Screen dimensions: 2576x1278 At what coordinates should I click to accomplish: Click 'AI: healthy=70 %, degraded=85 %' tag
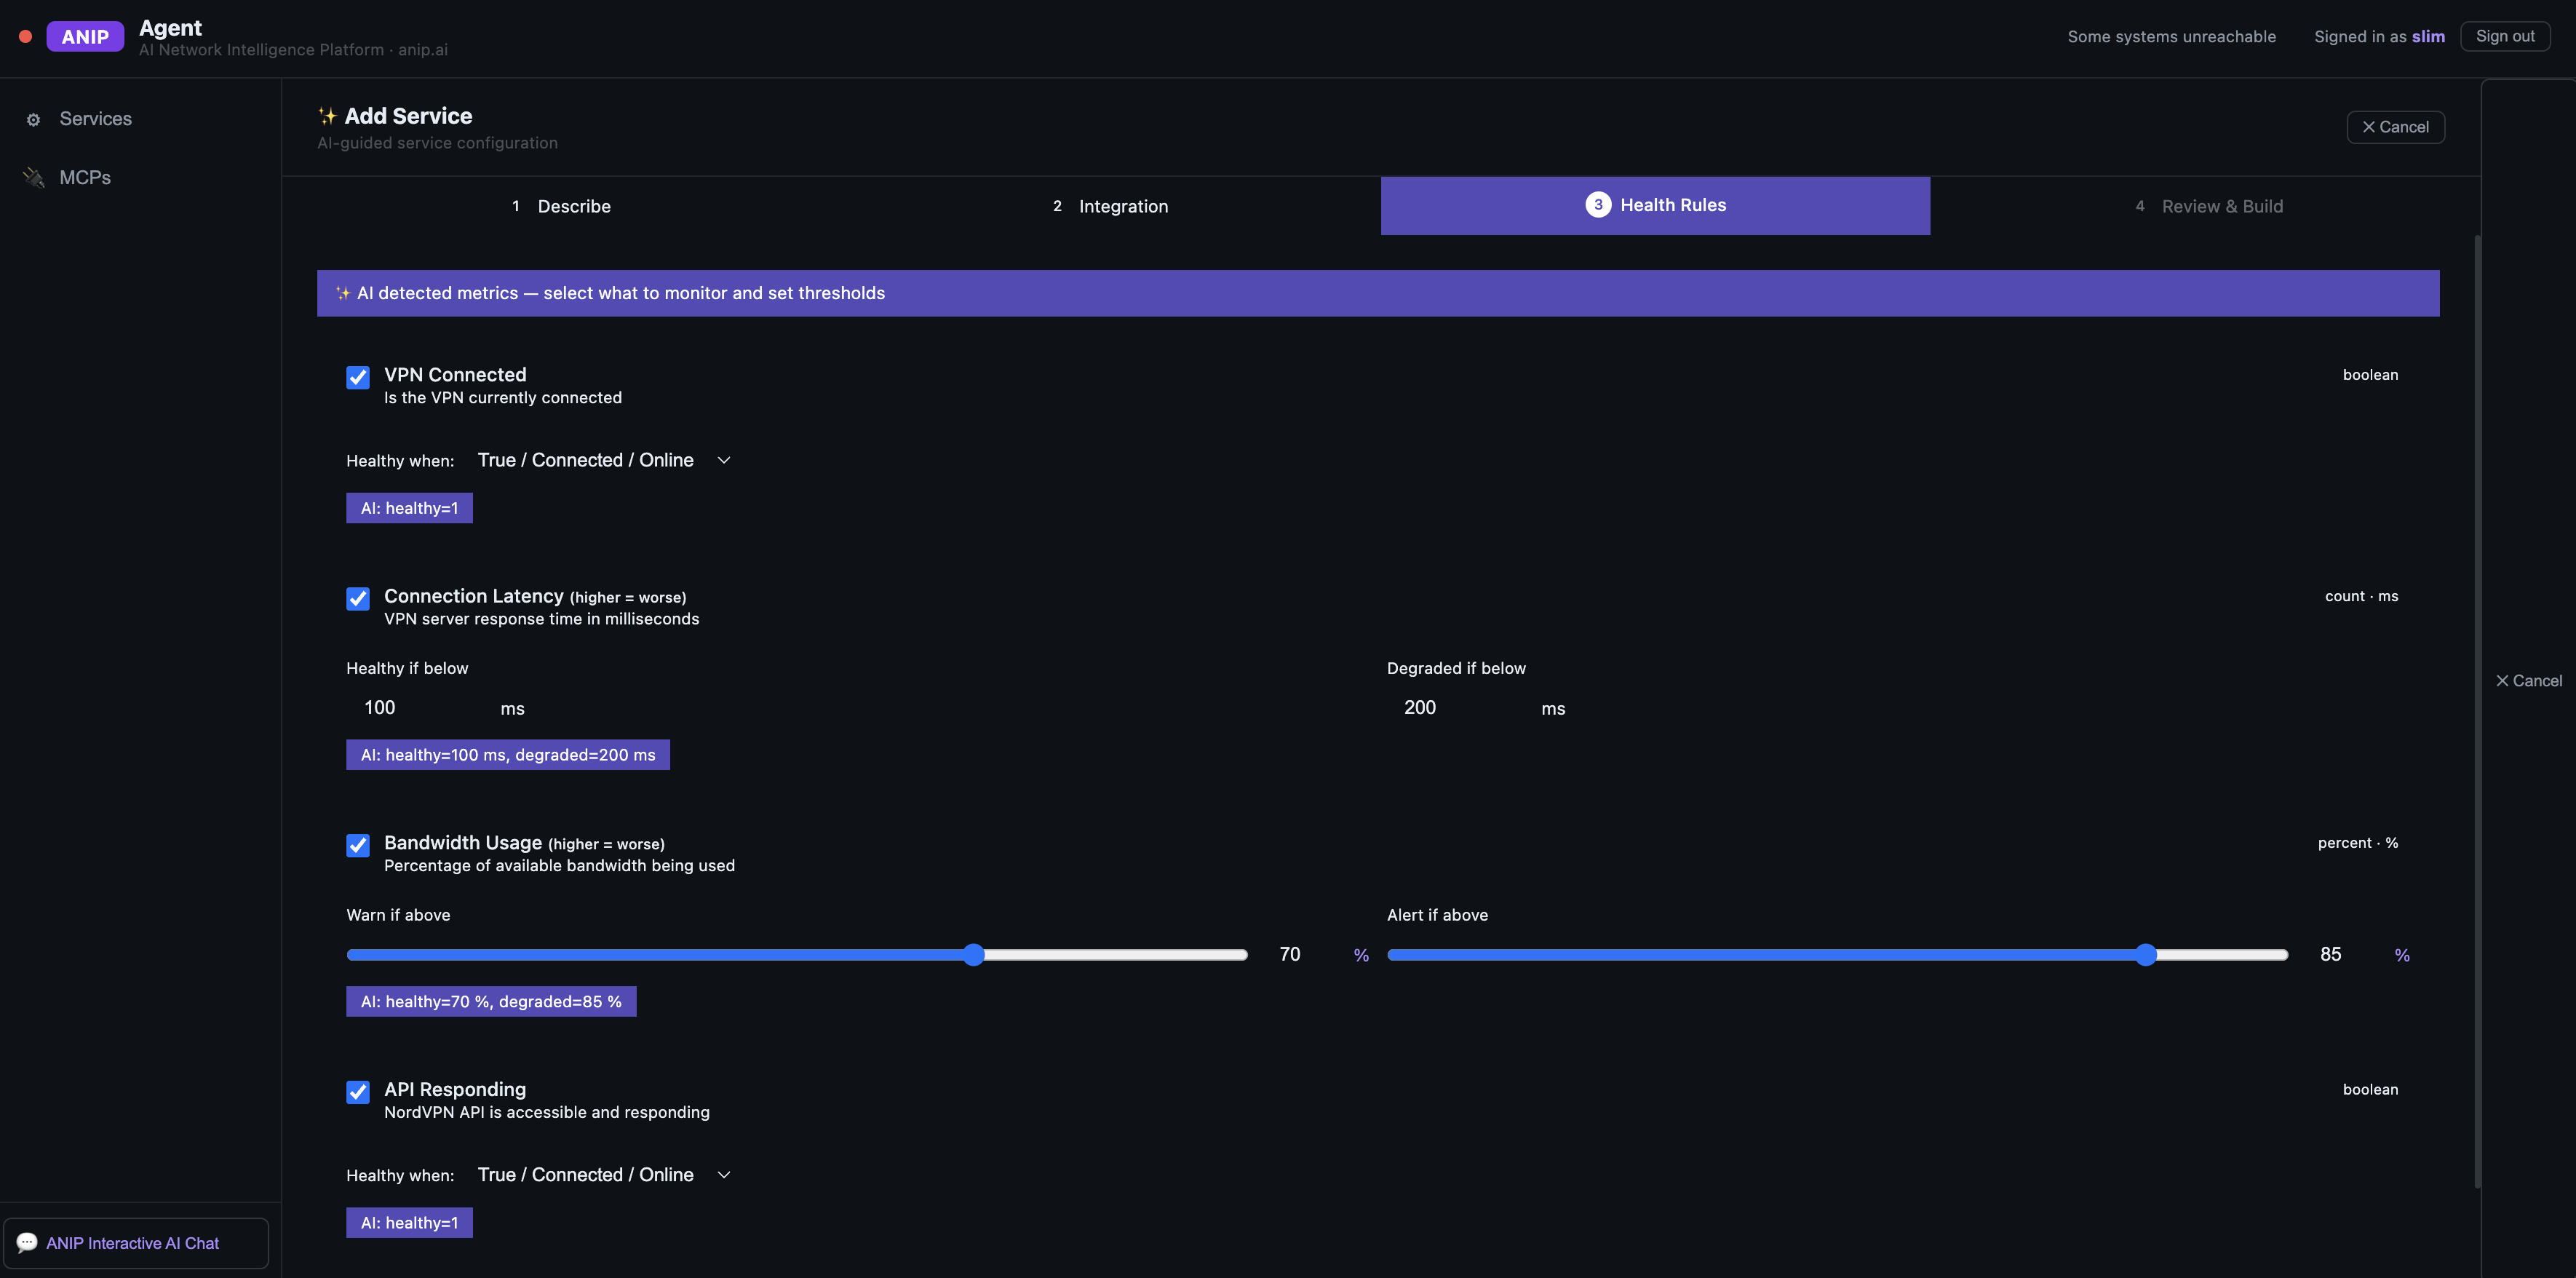tap(491, 1002)
